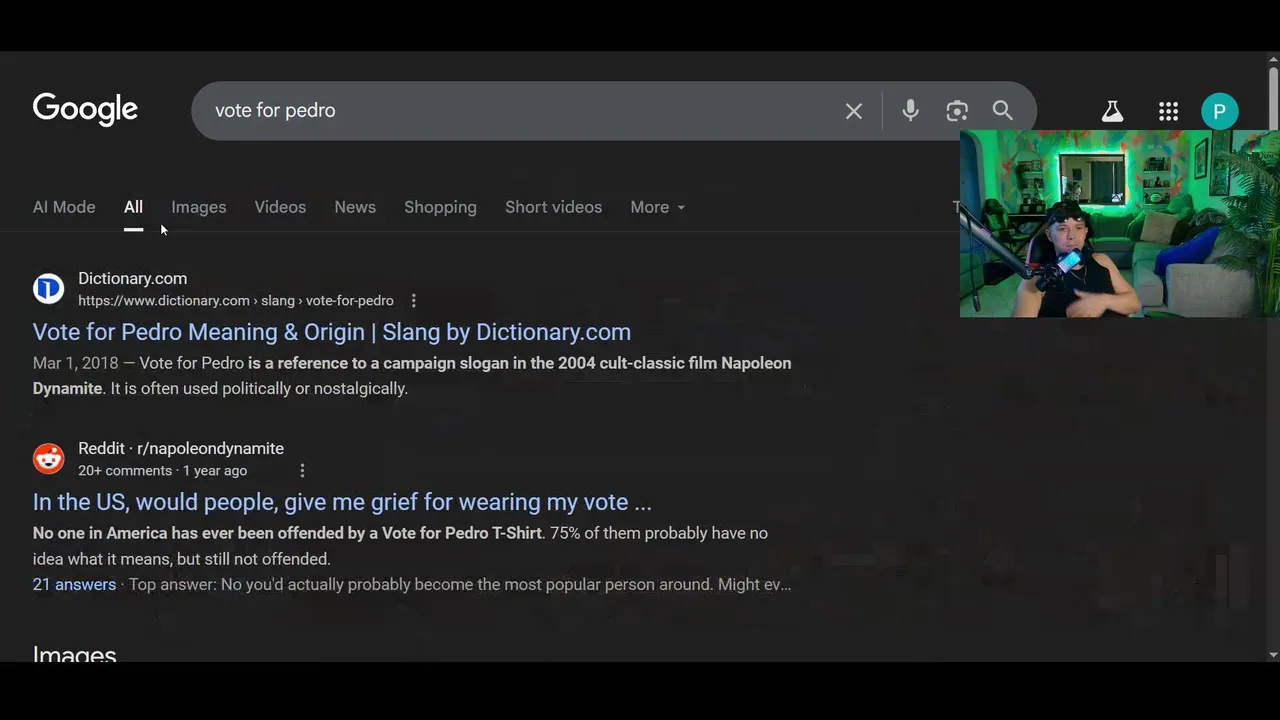Switch to AI Mode tab
Viewport: 1280px width, 720px height.
point(64,207)
